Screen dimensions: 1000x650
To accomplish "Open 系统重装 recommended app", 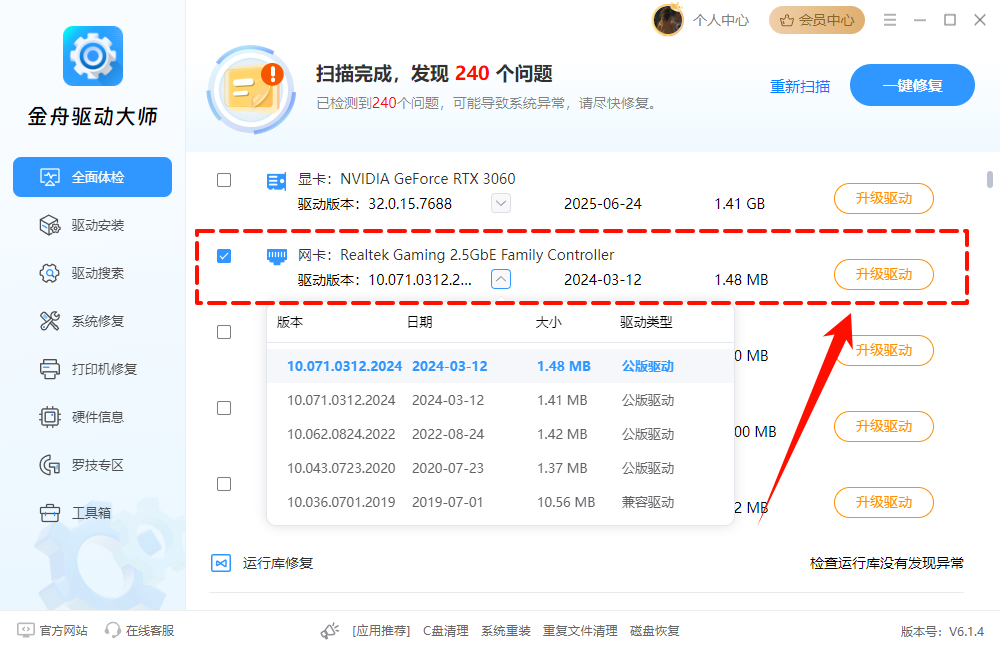I will (506, 631).
